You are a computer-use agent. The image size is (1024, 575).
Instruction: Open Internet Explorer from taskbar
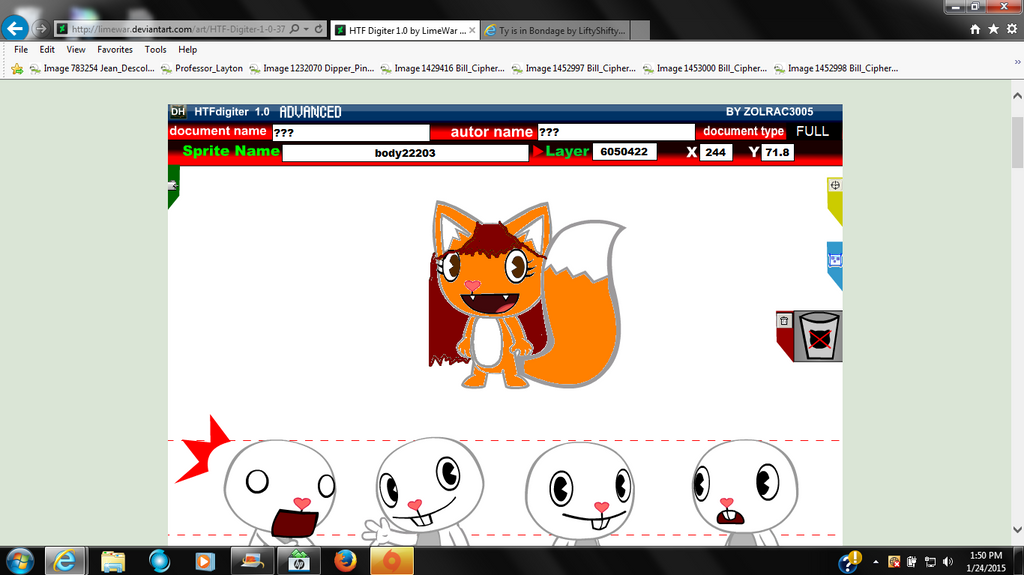pyautogui.click(x=65, y=561)
